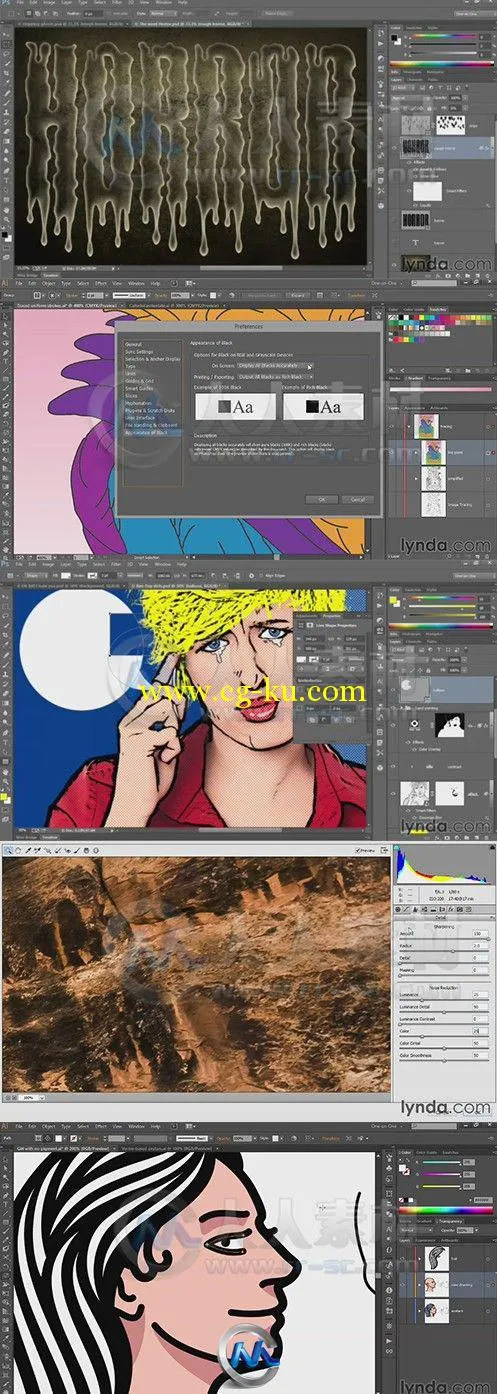The image size is (497, 1394).
Task: Select line paint layer thumbnail in Illustrator
Action: click(434, 453)
